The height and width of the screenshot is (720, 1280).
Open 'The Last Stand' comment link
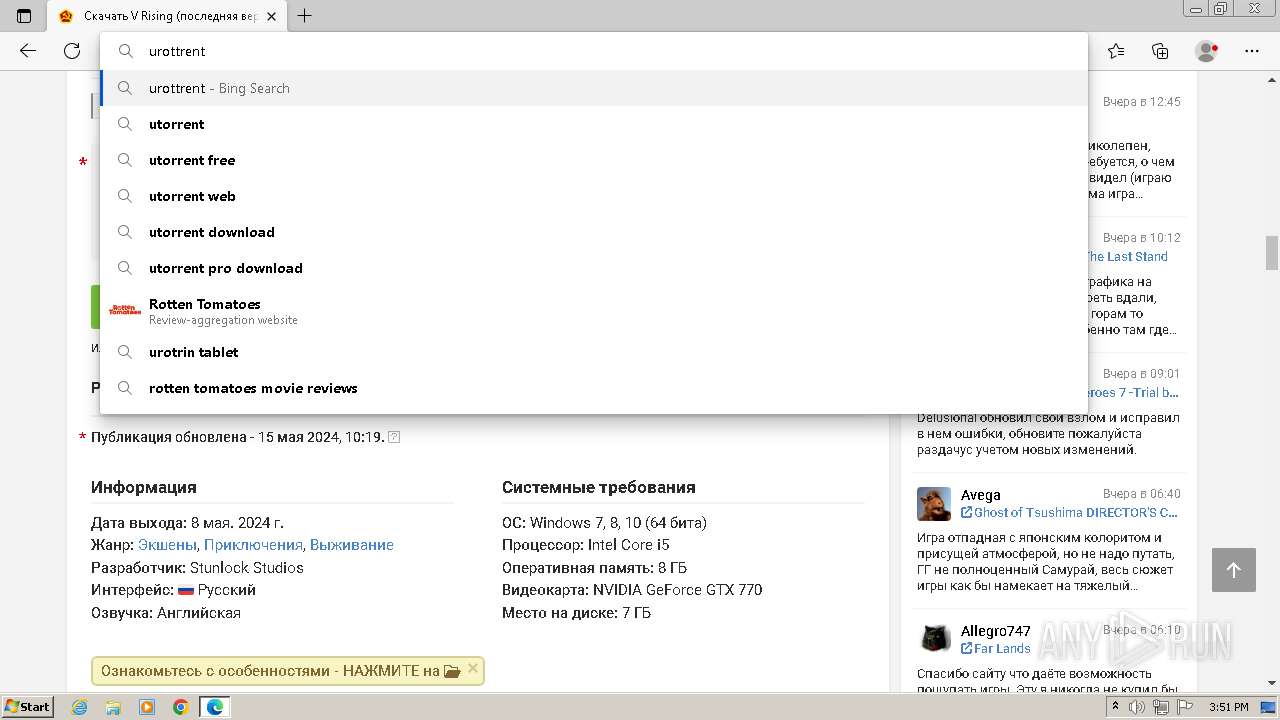1126,256
